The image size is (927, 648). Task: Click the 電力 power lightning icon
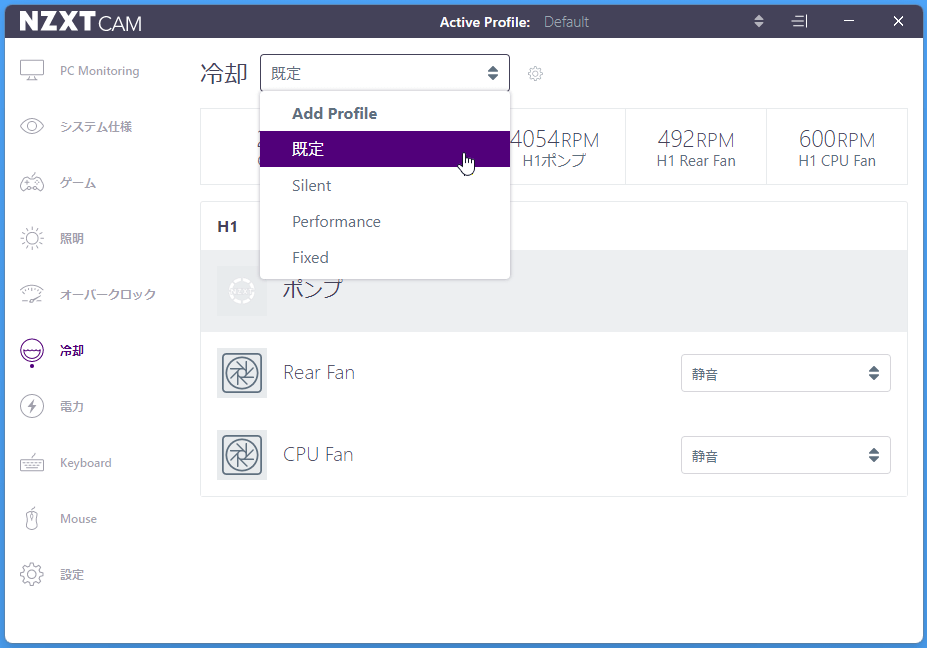(32, 406)
